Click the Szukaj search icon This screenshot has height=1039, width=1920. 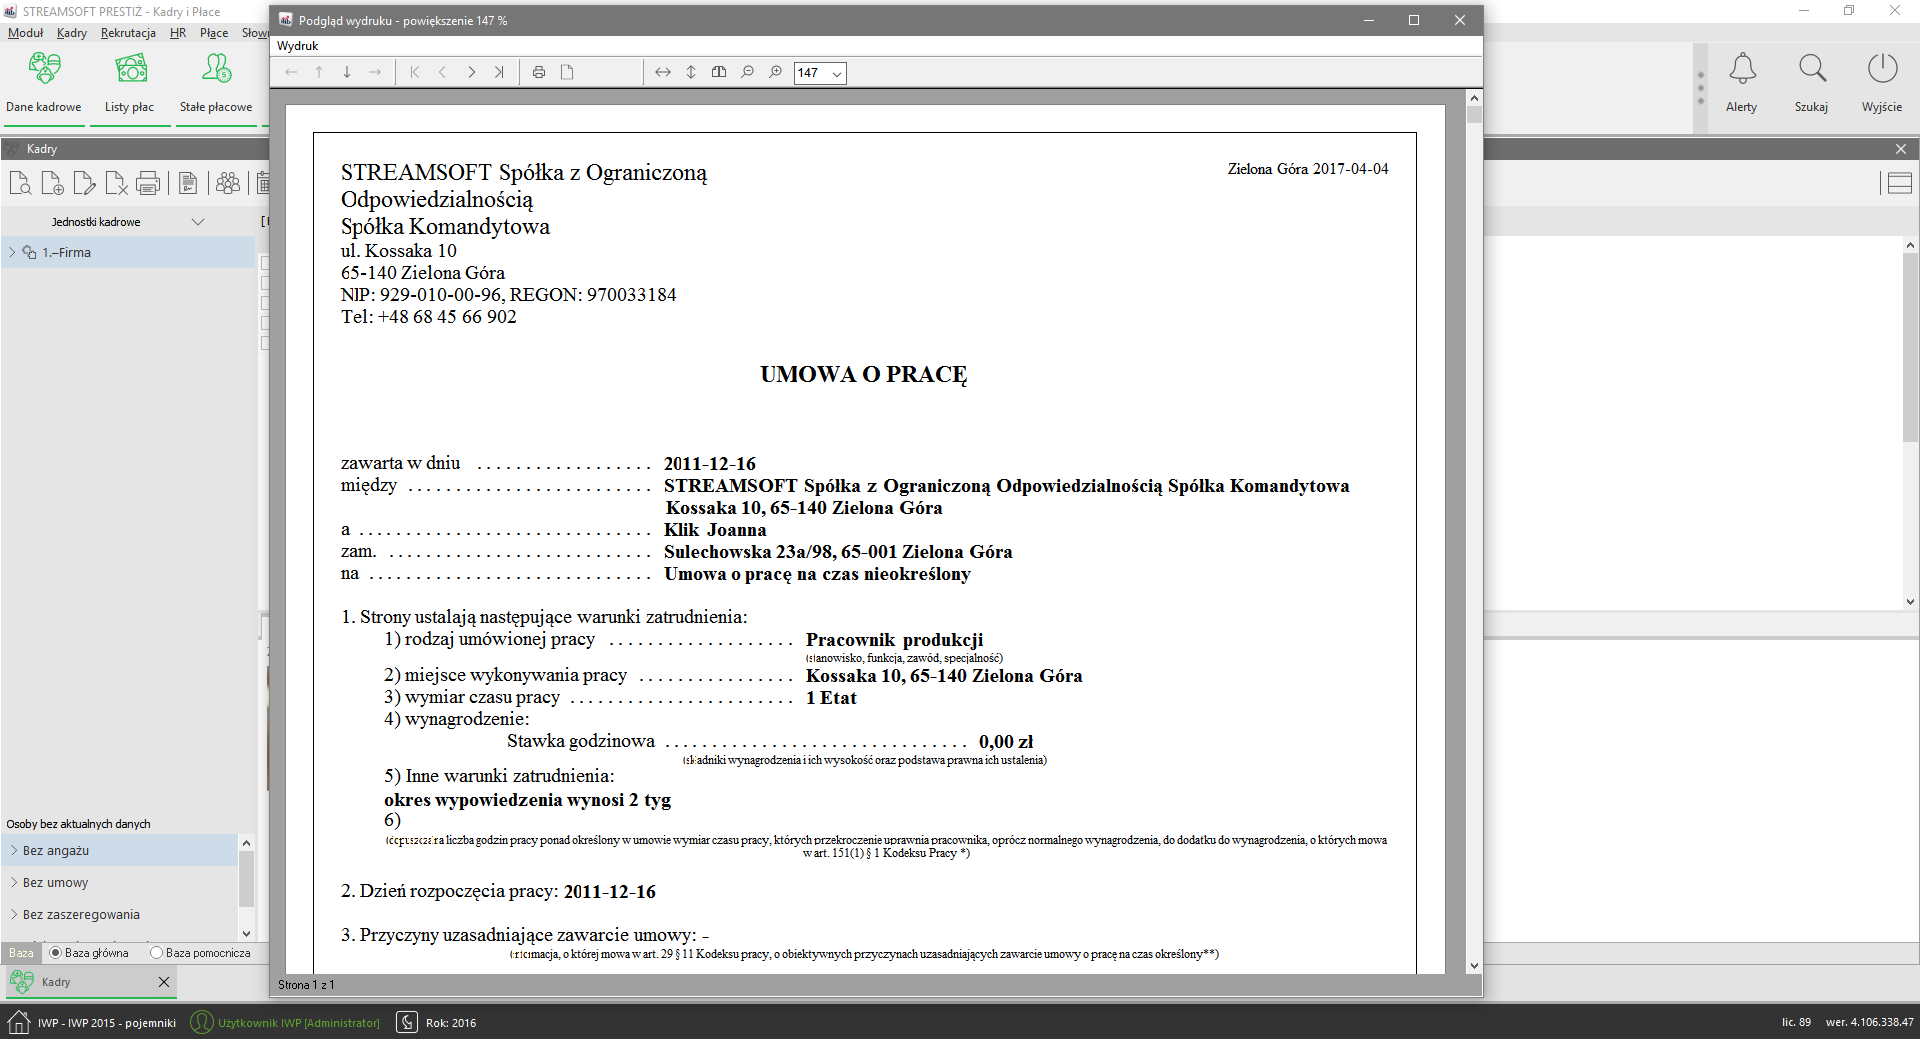click(1812, 69)
